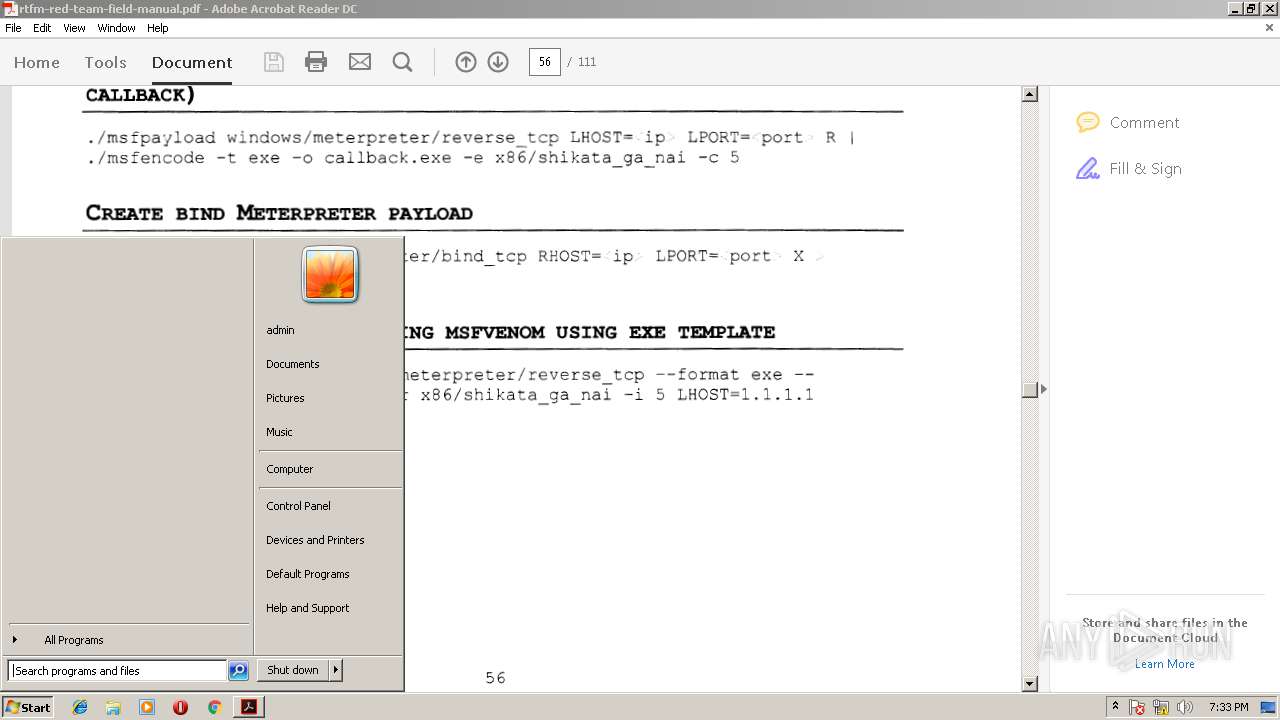
Task: Click the volume speaker tray icon
Action: pos(1185,707)
